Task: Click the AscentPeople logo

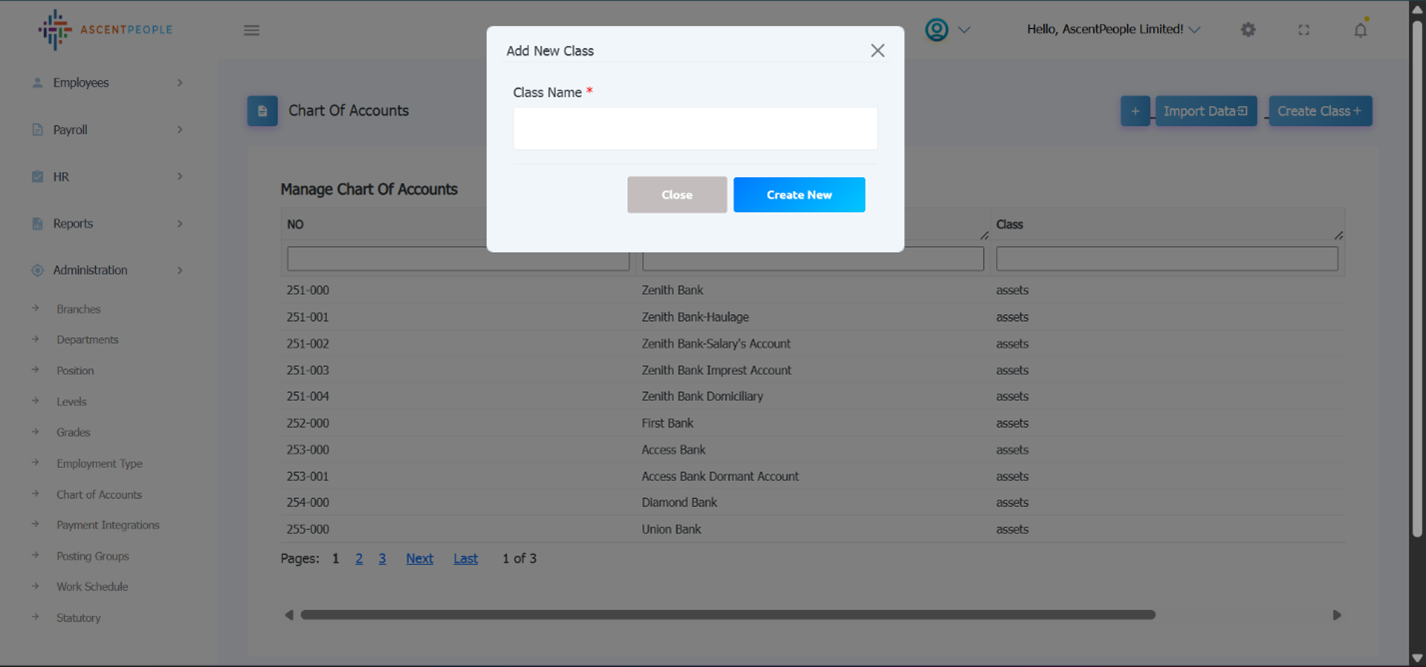Action: tap(105, 30)
